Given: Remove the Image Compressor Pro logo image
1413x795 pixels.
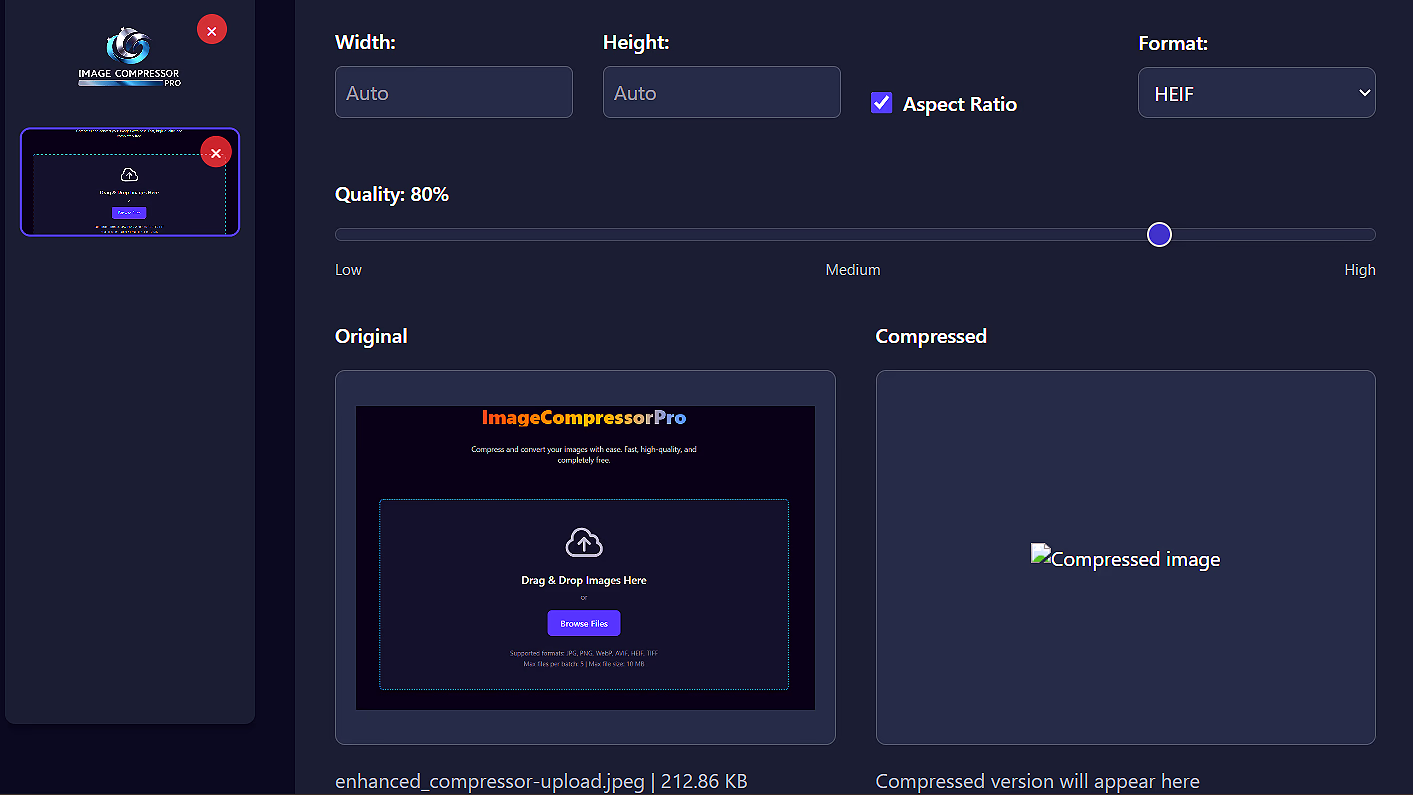Looking at the screenshot, I should pos(212,30).
